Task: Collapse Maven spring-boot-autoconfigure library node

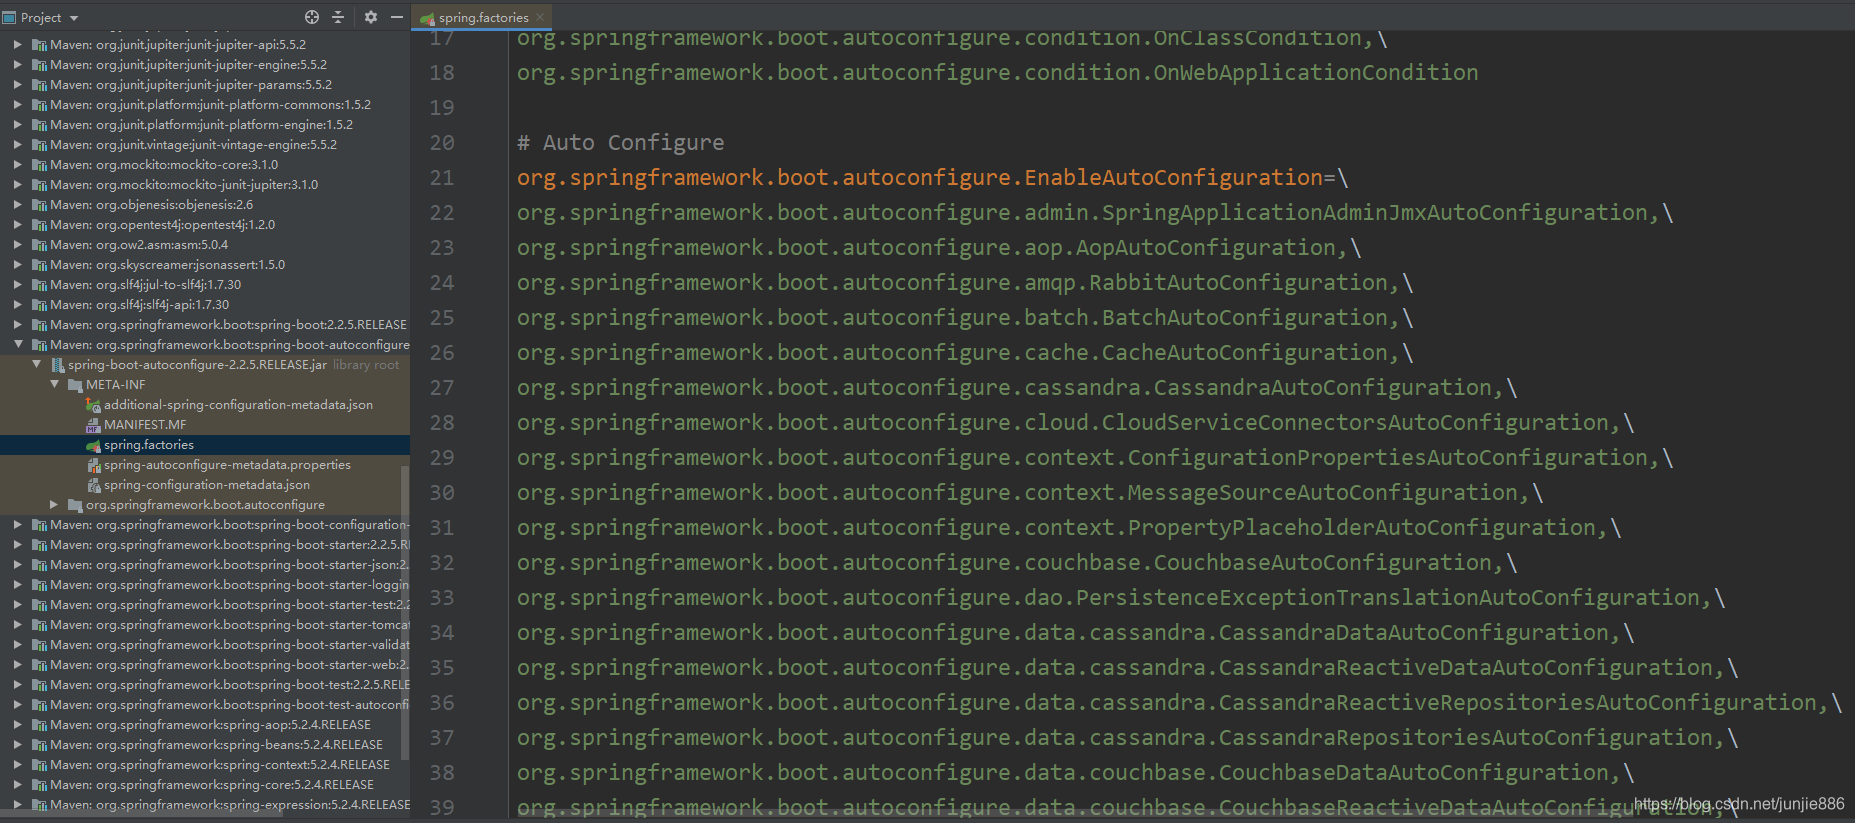Action: (x=18, y=345)
